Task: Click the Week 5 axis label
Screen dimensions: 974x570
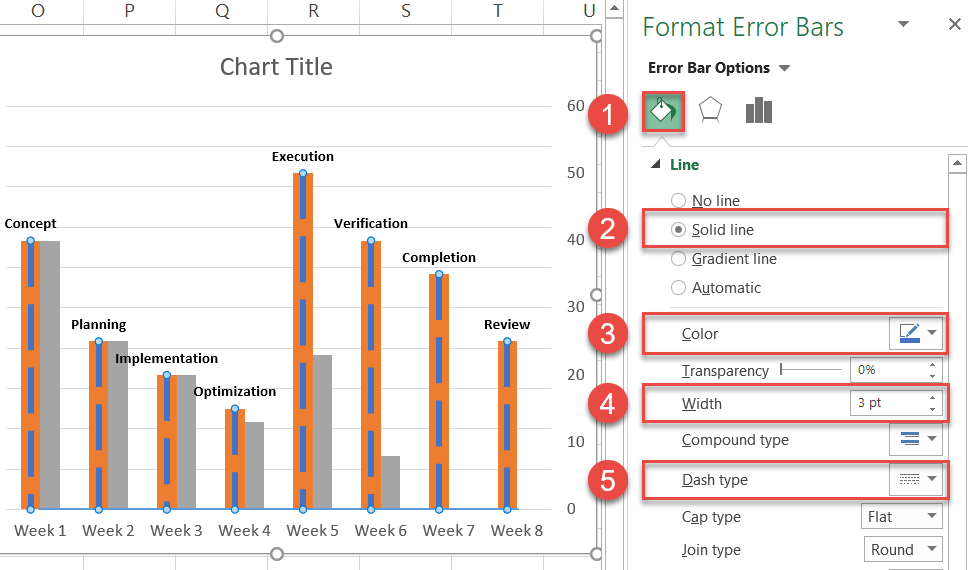Action: [312, 531]
